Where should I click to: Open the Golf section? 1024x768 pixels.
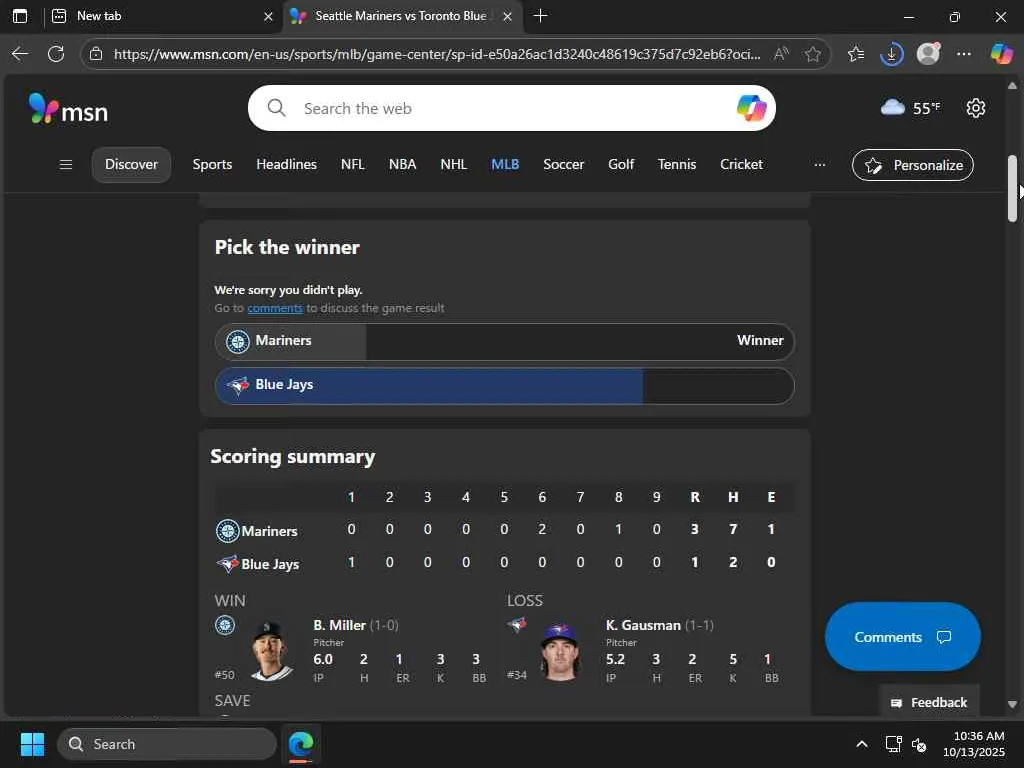(x=621, y=165)
